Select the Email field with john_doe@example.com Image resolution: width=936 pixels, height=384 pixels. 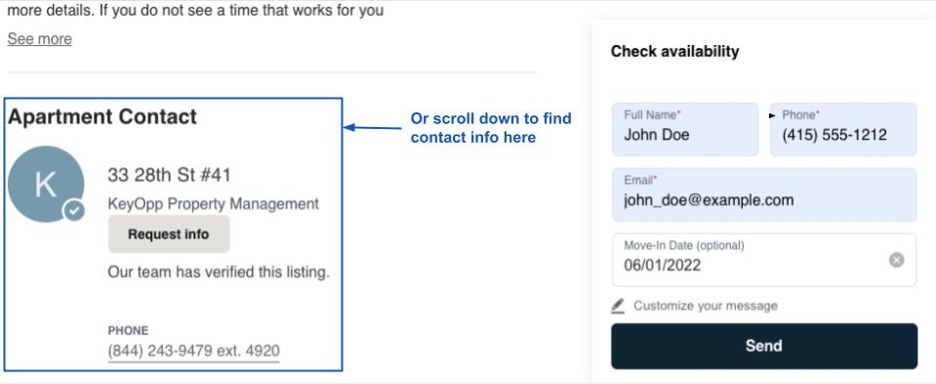[764, 194]
